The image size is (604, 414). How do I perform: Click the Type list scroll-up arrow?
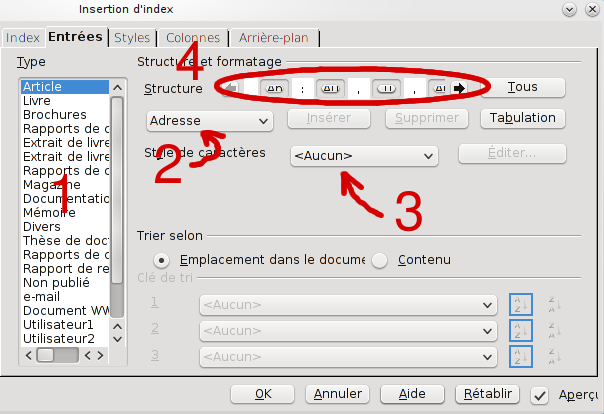117,87
